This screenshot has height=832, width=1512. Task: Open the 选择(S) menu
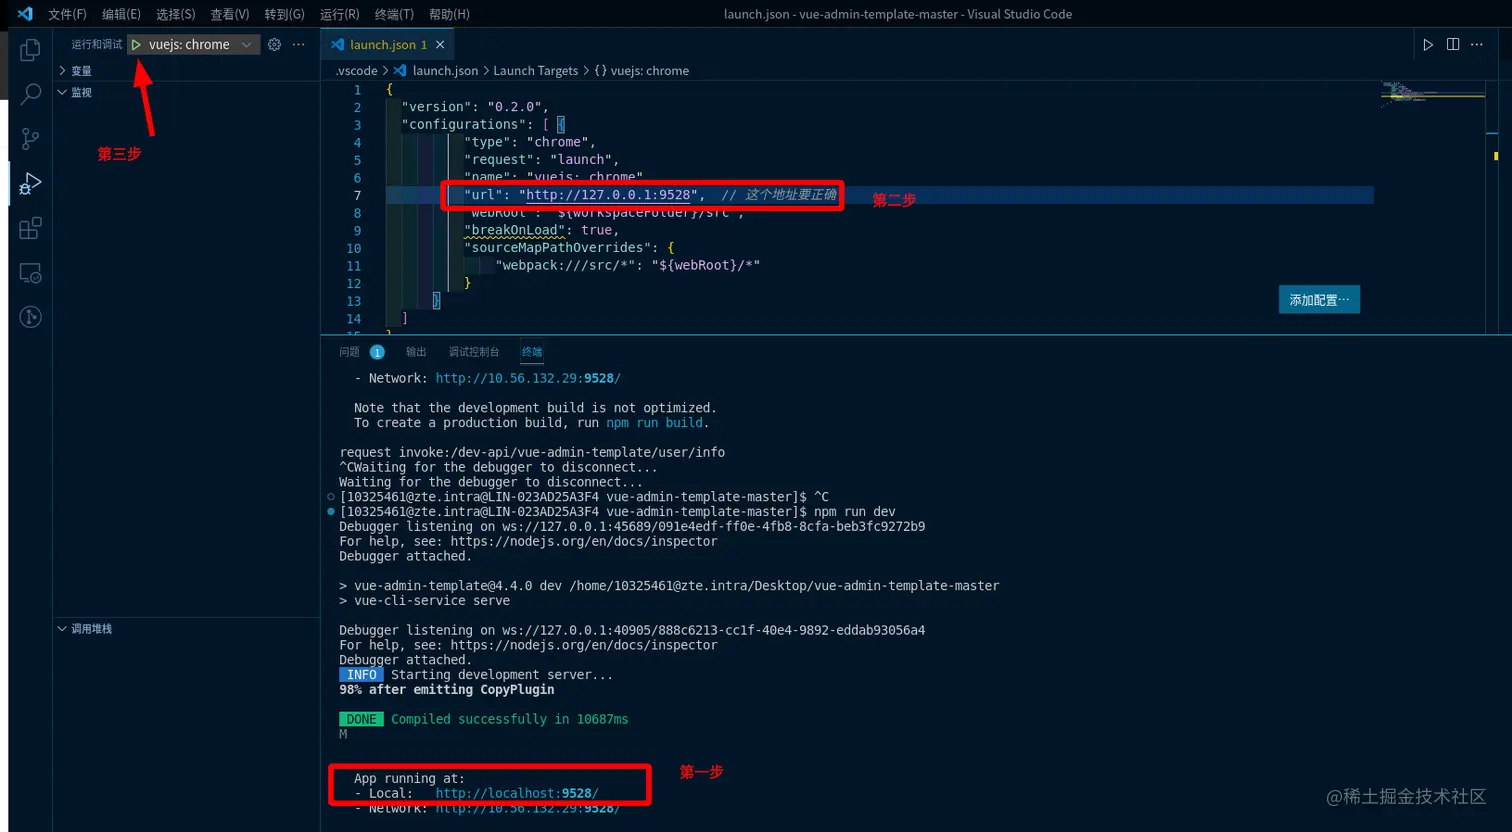pyautogui.click(x=175, y=14)
